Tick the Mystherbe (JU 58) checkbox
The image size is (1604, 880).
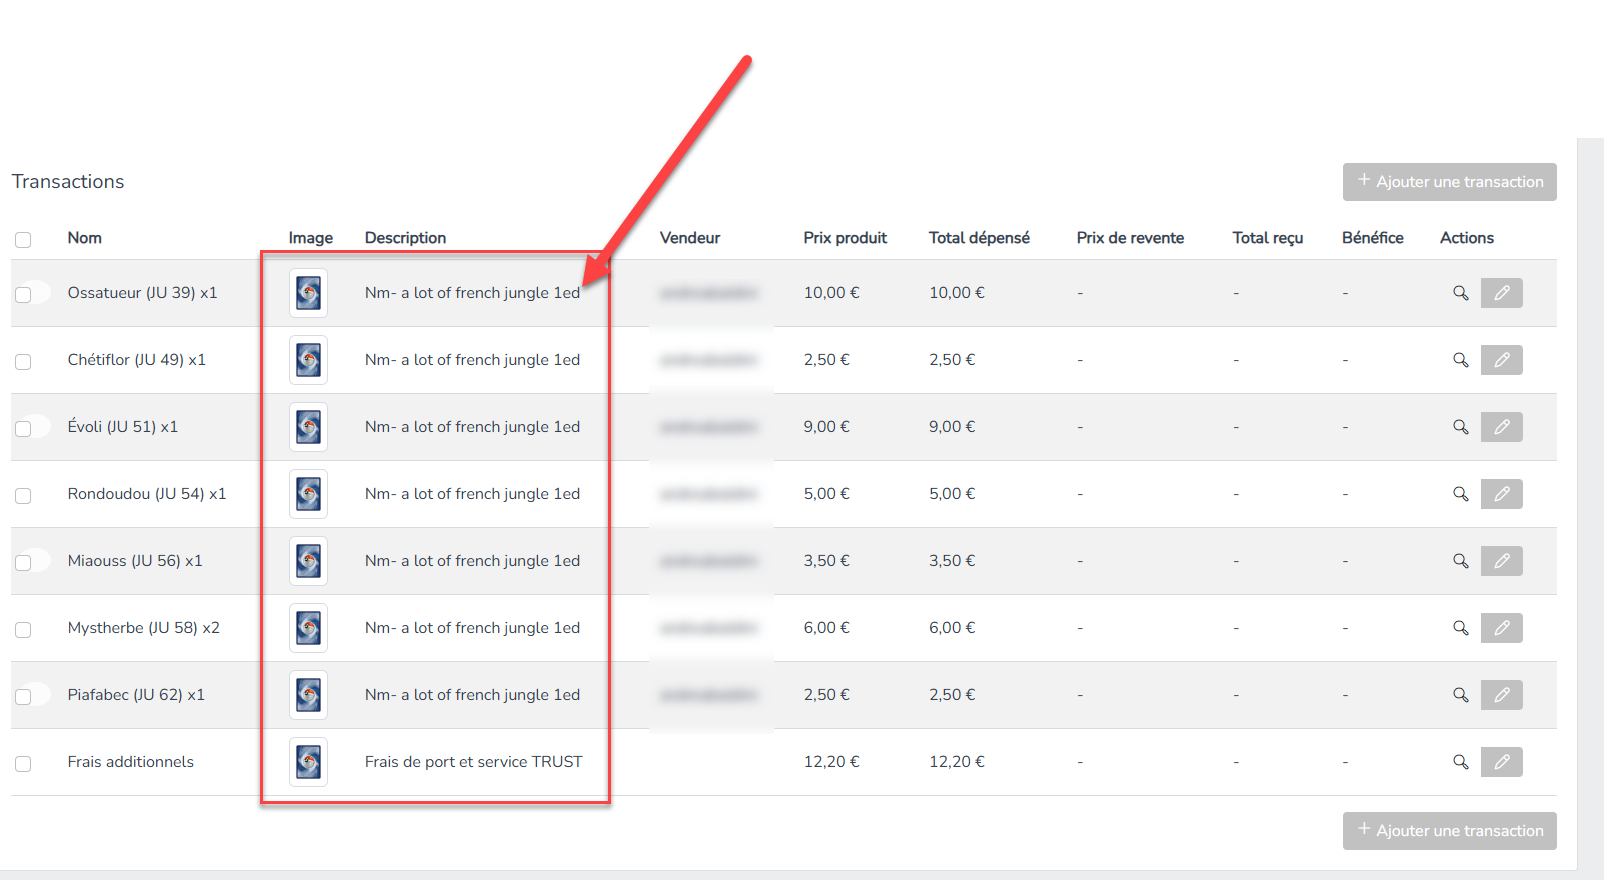tap(23, 629)
